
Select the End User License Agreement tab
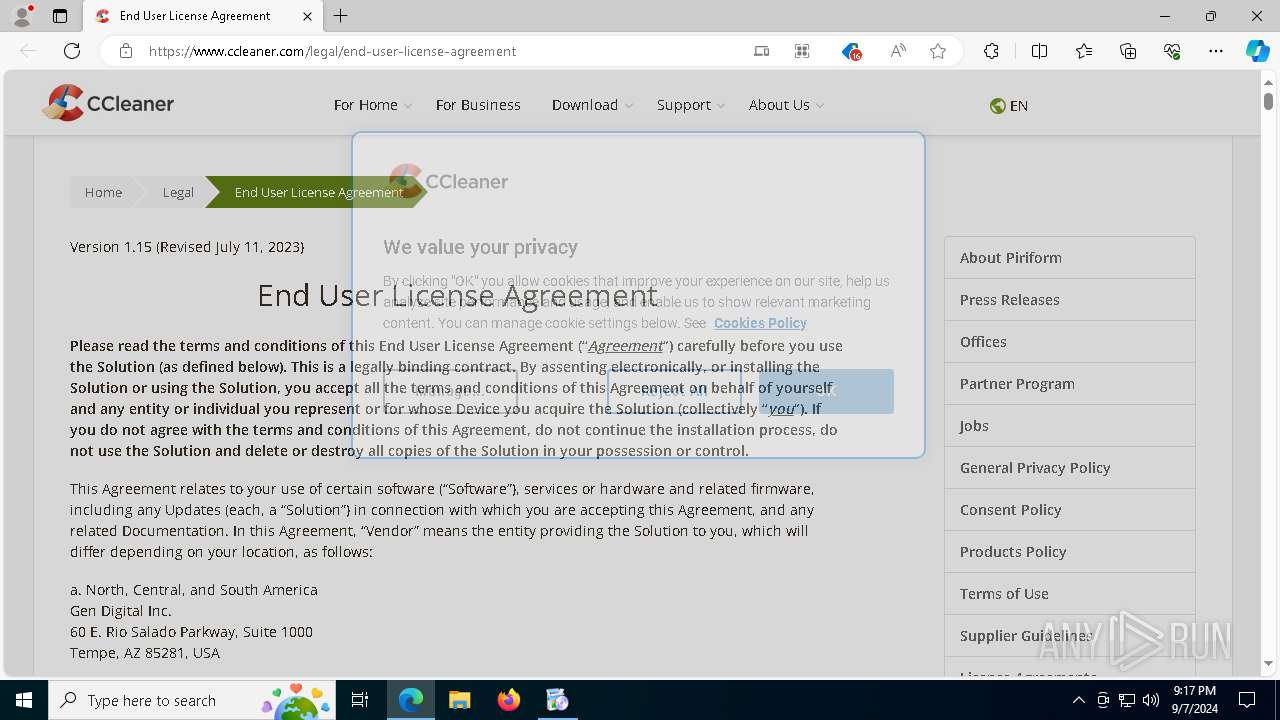(203, 16)
